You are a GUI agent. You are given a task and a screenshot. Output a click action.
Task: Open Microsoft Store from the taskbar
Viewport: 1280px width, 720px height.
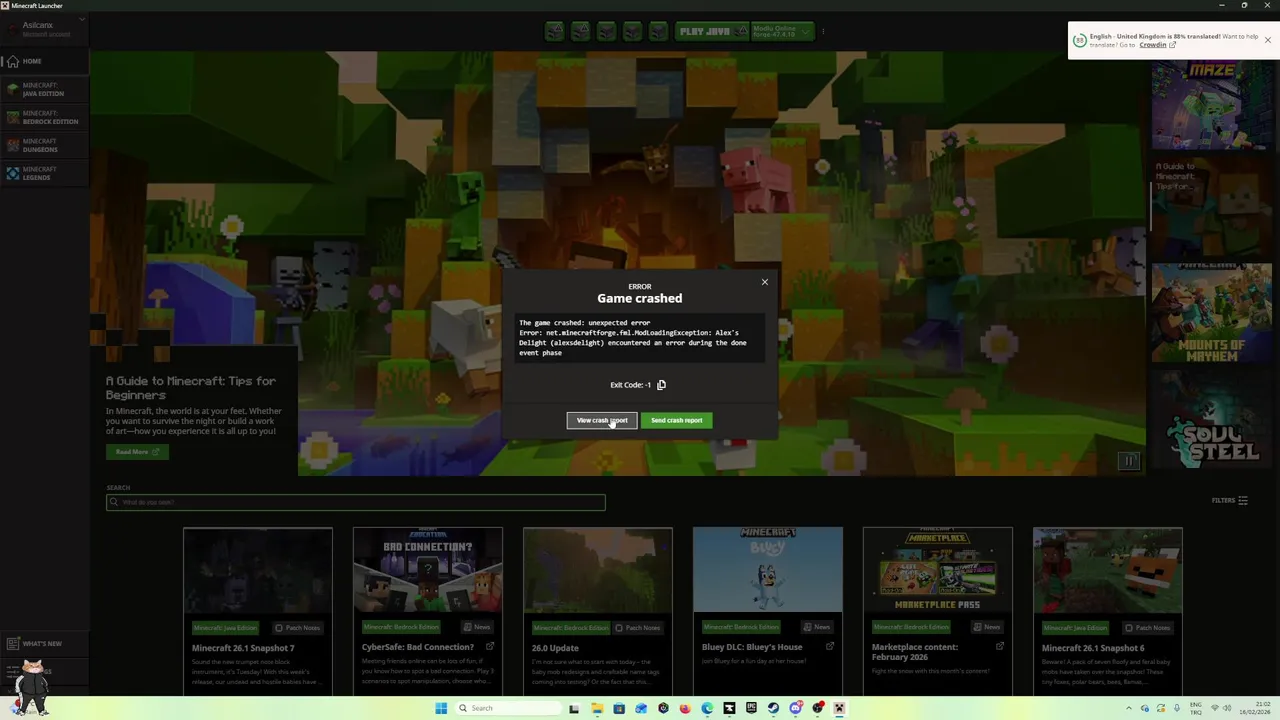click(619, 708)
